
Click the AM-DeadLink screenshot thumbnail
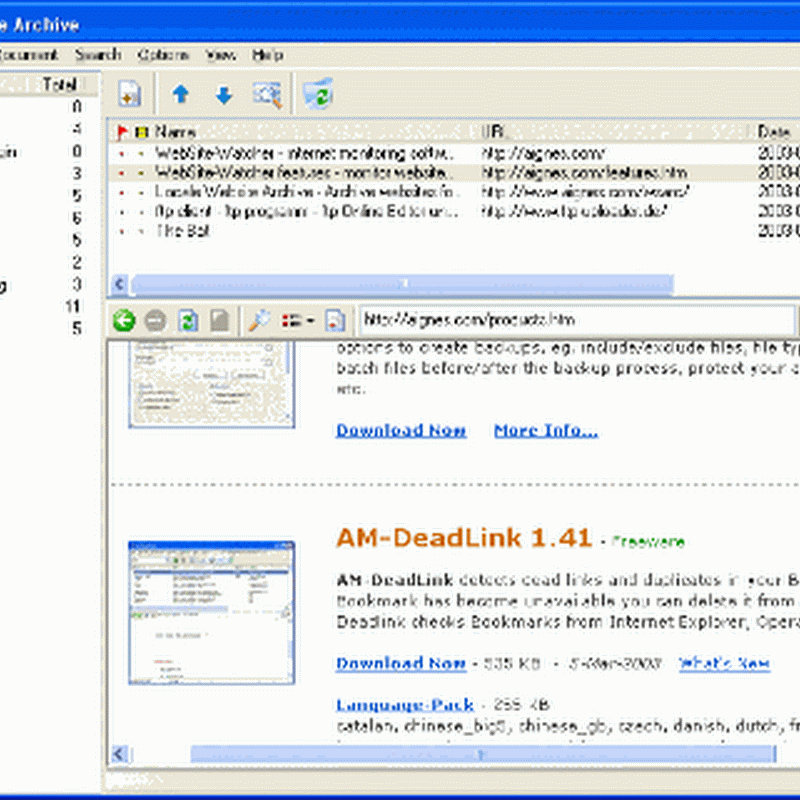click(211, 612)
